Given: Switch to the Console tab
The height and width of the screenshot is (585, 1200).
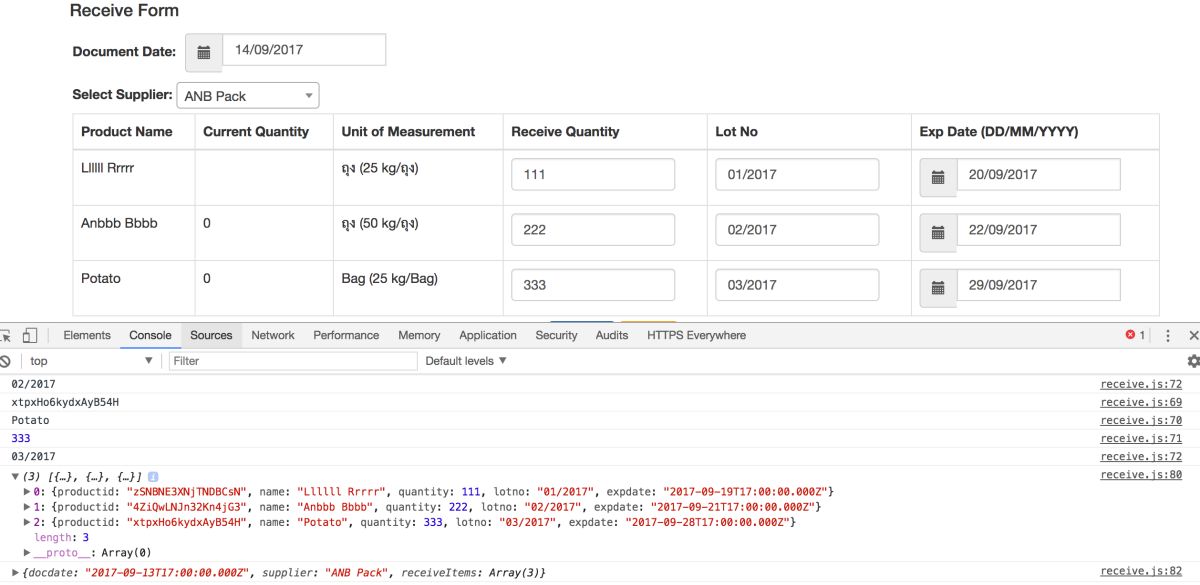Looking at the screenshot, I should click(150, 335).
